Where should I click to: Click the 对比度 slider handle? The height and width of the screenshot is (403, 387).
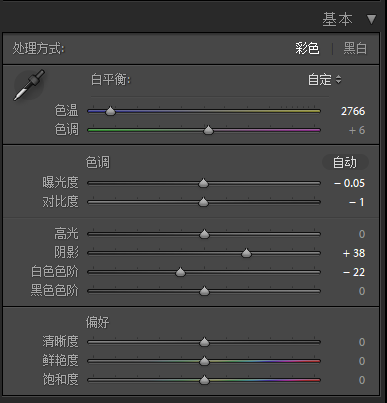(203, 202)
